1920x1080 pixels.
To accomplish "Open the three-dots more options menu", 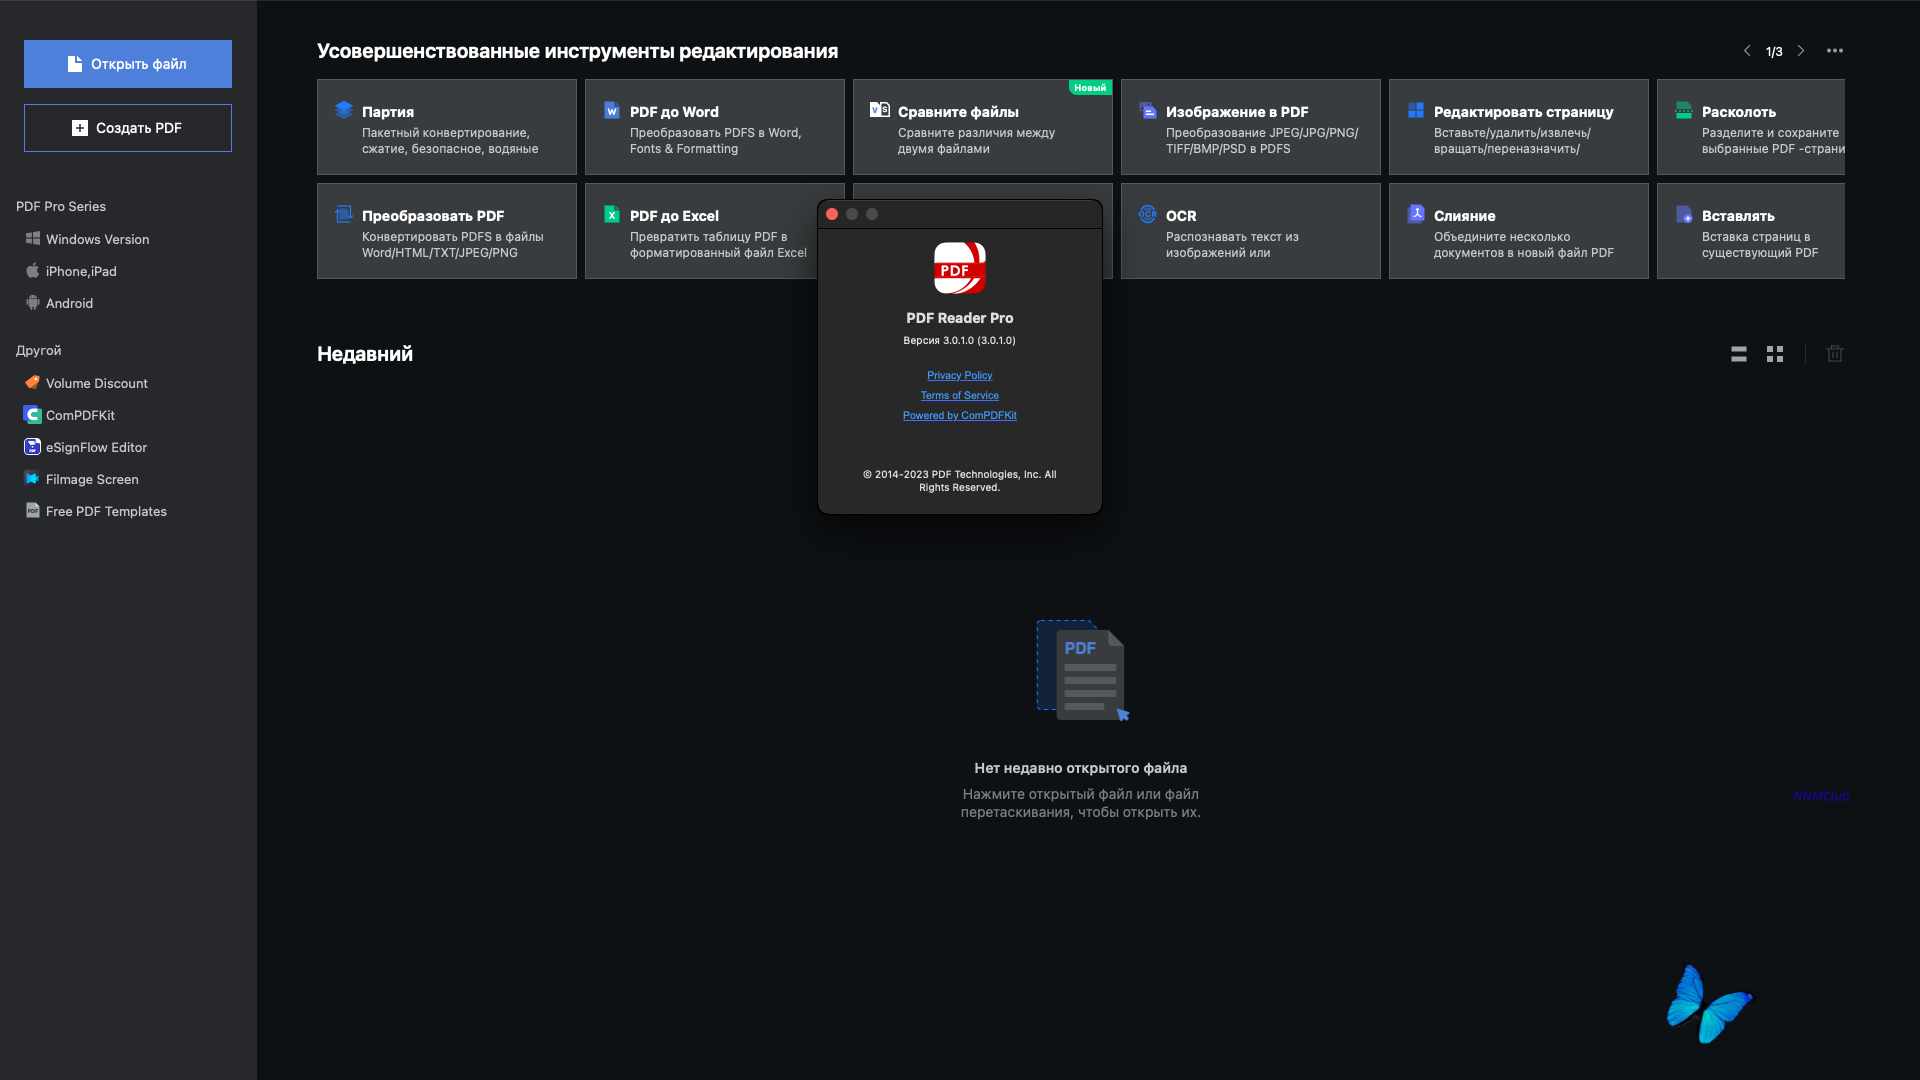I will click(1835, 51).
